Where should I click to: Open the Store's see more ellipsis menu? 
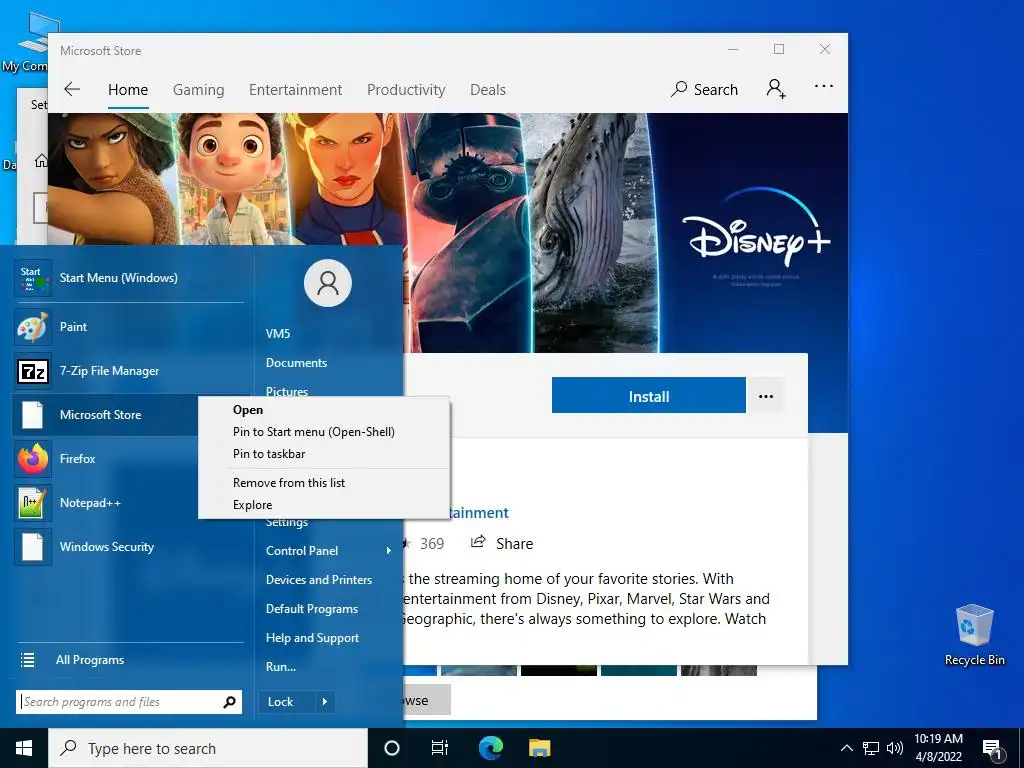[824, 86]
